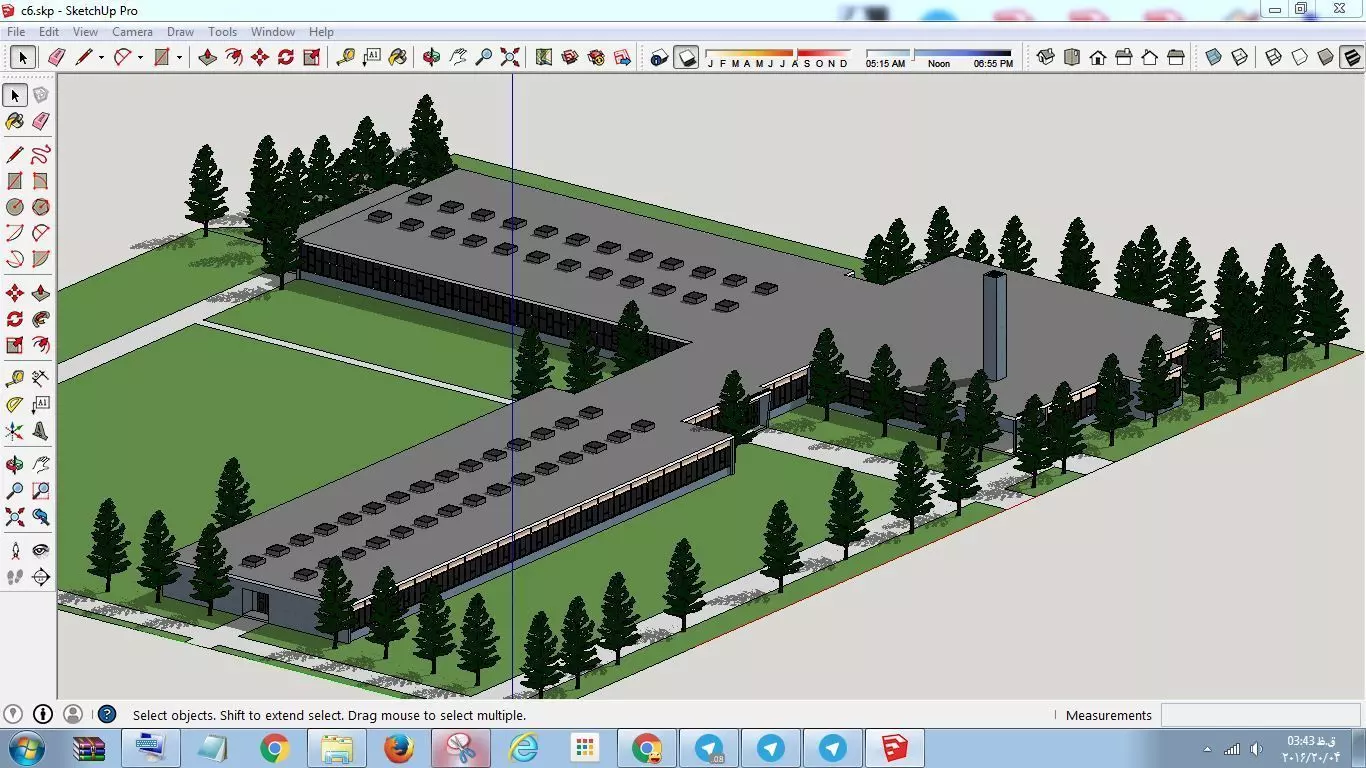Enable Shaded With Textures style
The image size is (1366, 768).
tap(1352, 57)
